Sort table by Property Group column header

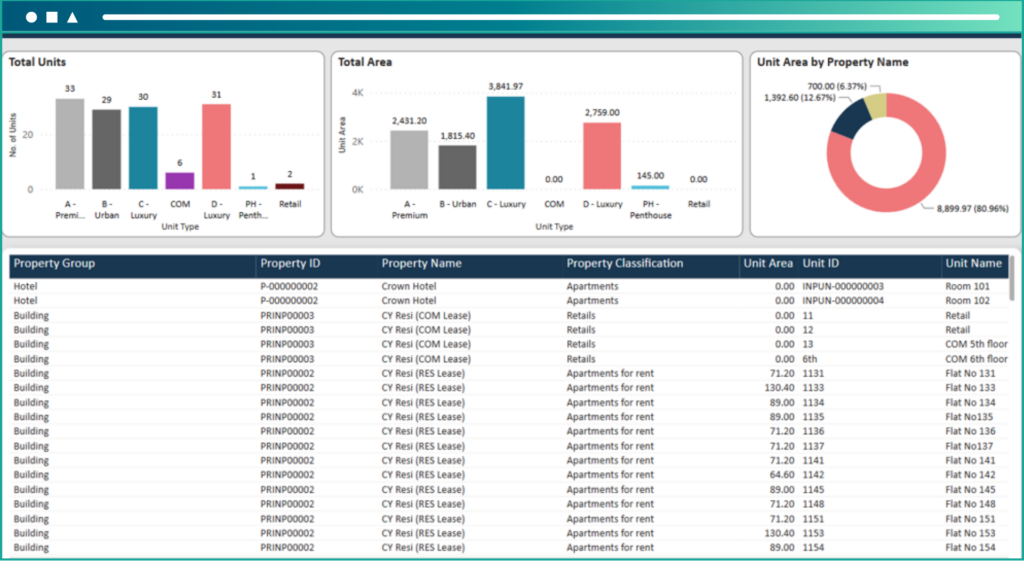pos(54,264)
